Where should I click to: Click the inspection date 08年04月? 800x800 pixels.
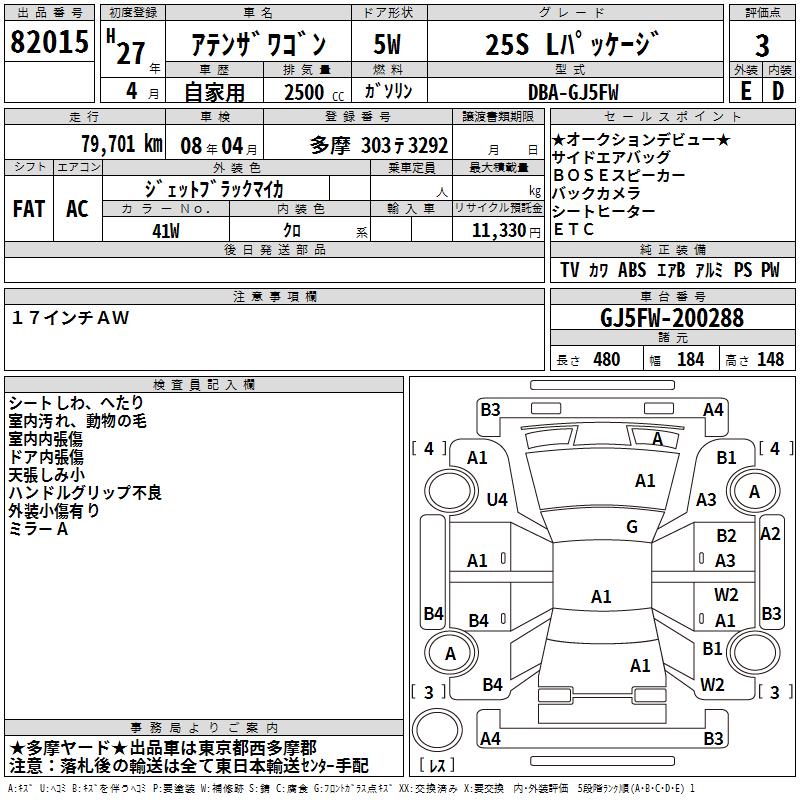pos(219,146)
